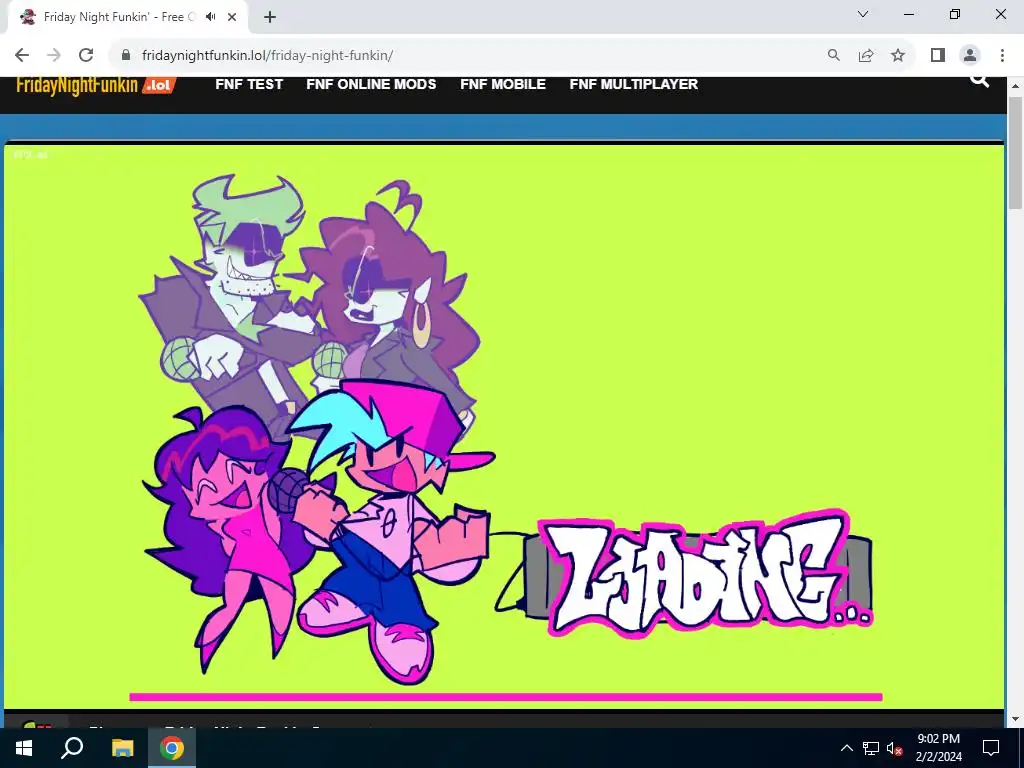
Task: Click the page vertical scrollbar thumb
Action: point(1015,153)
